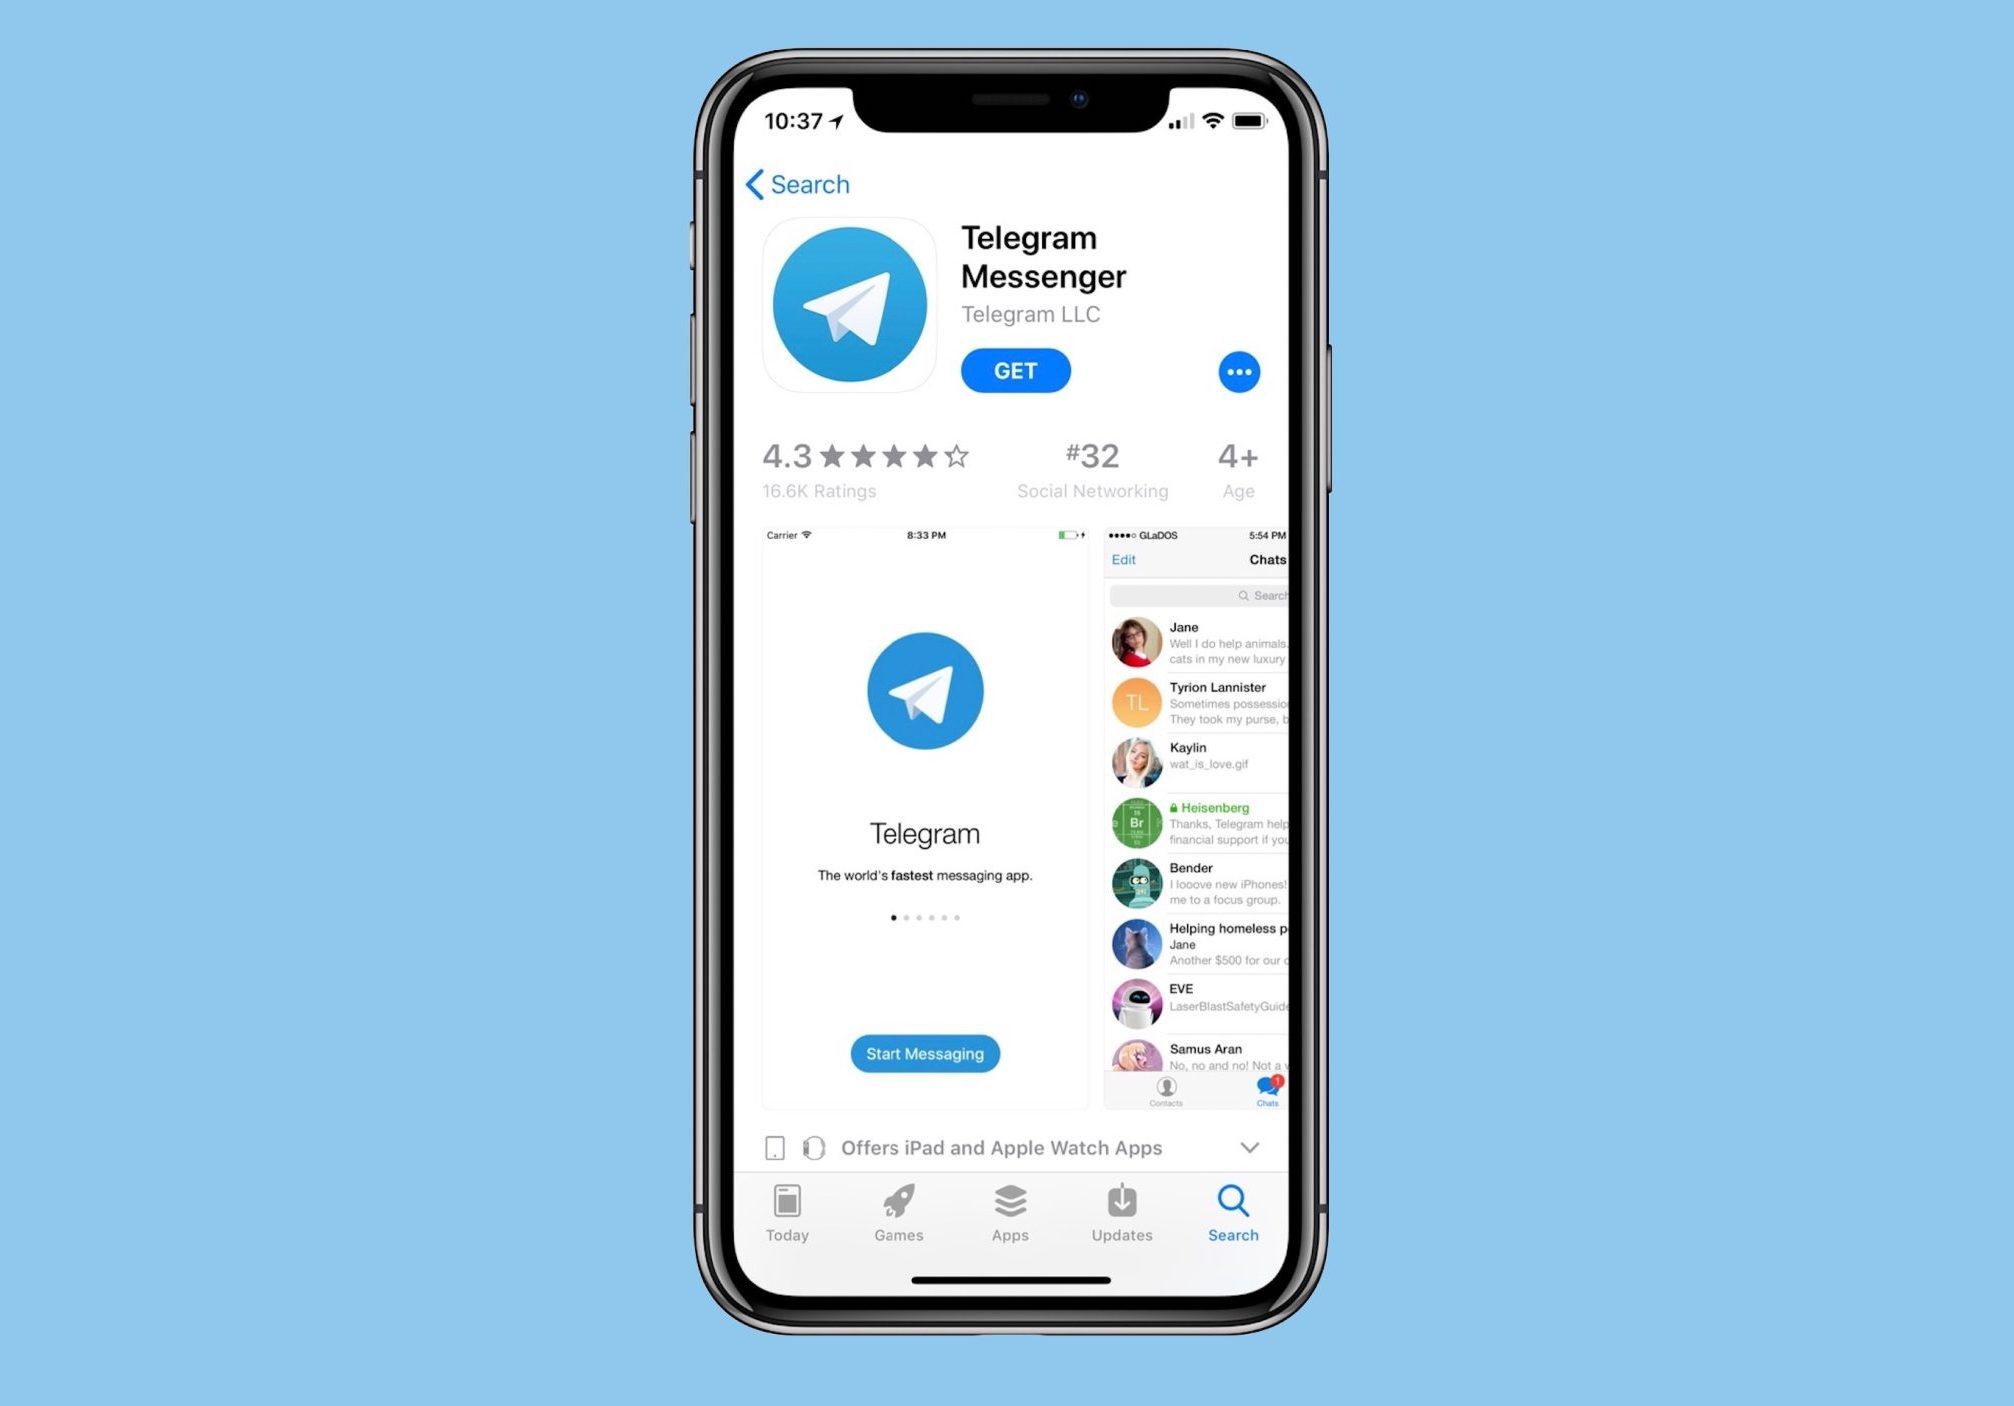Viewport: 2014px width, 1406px height.
Task: Tap the Start Messaging button in preview
Action: tap(924, 1053)
